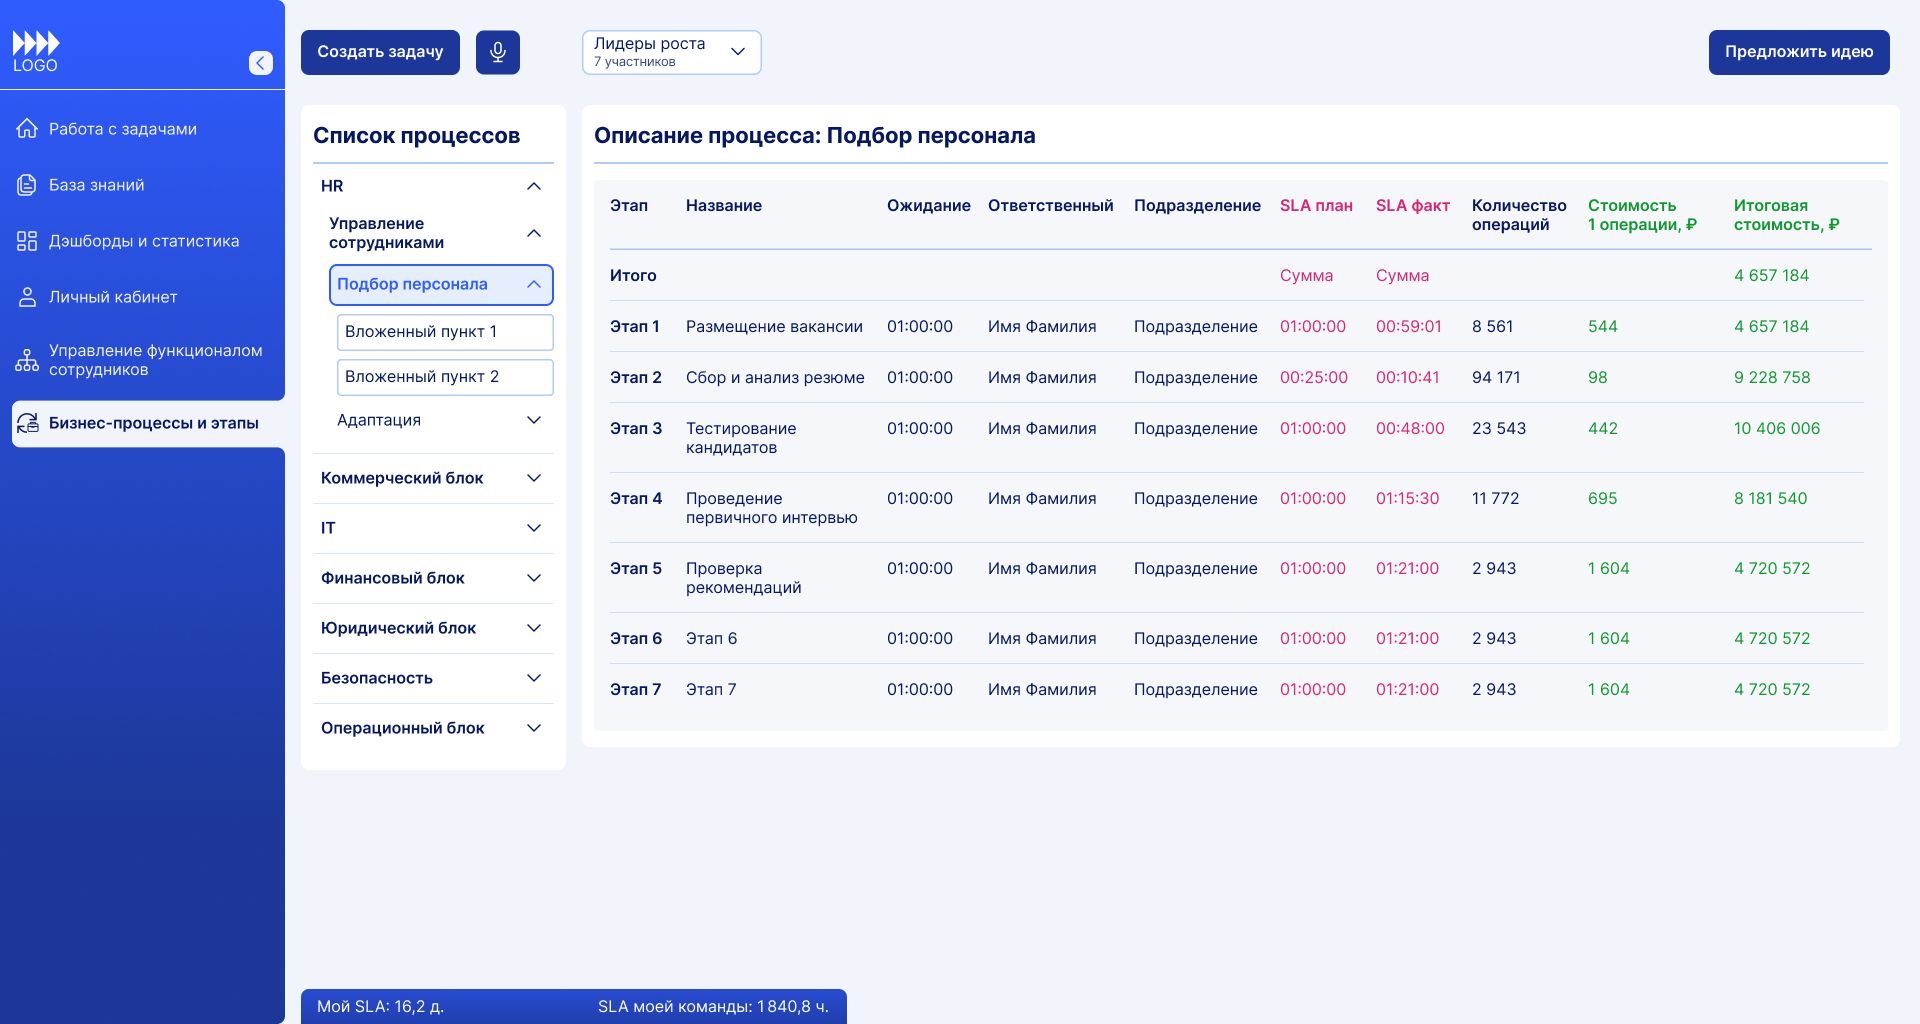1920x1024 pixels.
Task: Click the Бизнес-процессы и этапы icon
Action: click(x=28, y=423)
